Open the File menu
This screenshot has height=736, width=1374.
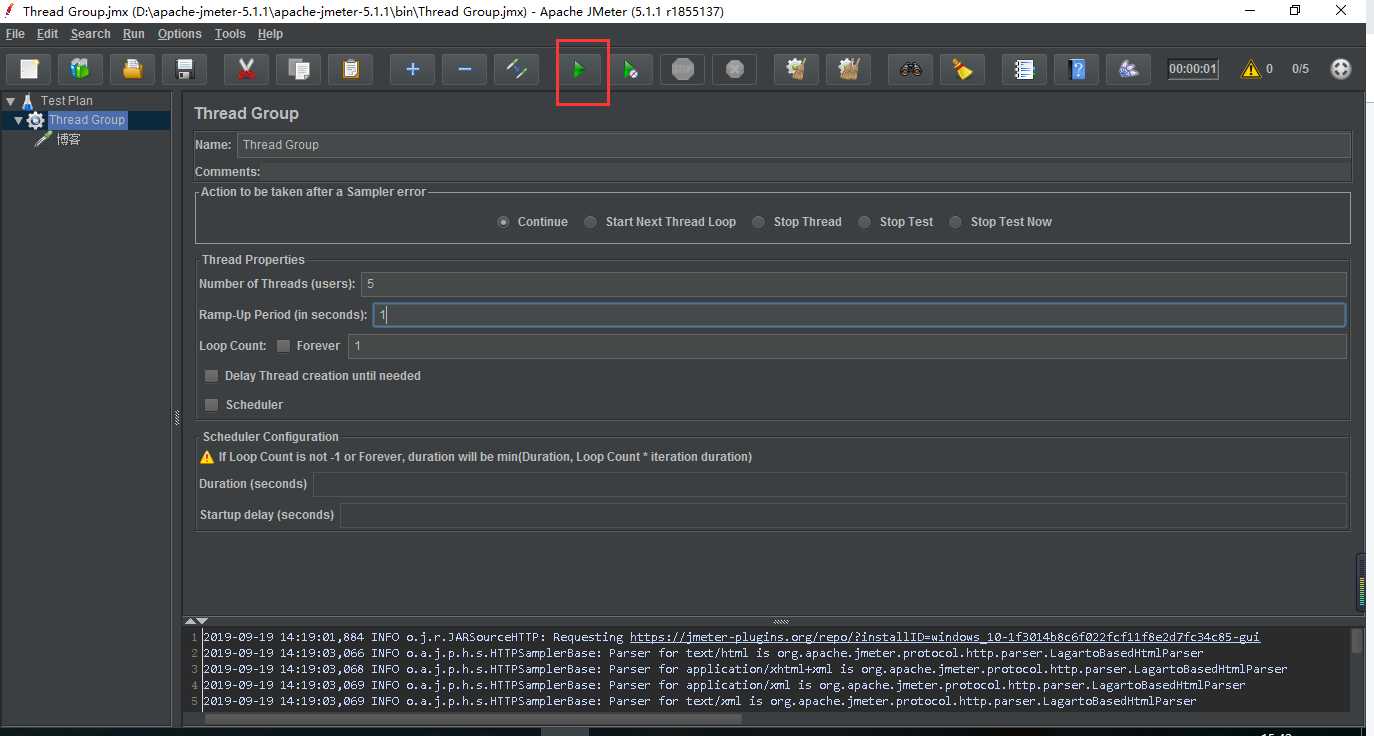click(x=15, y=34)
